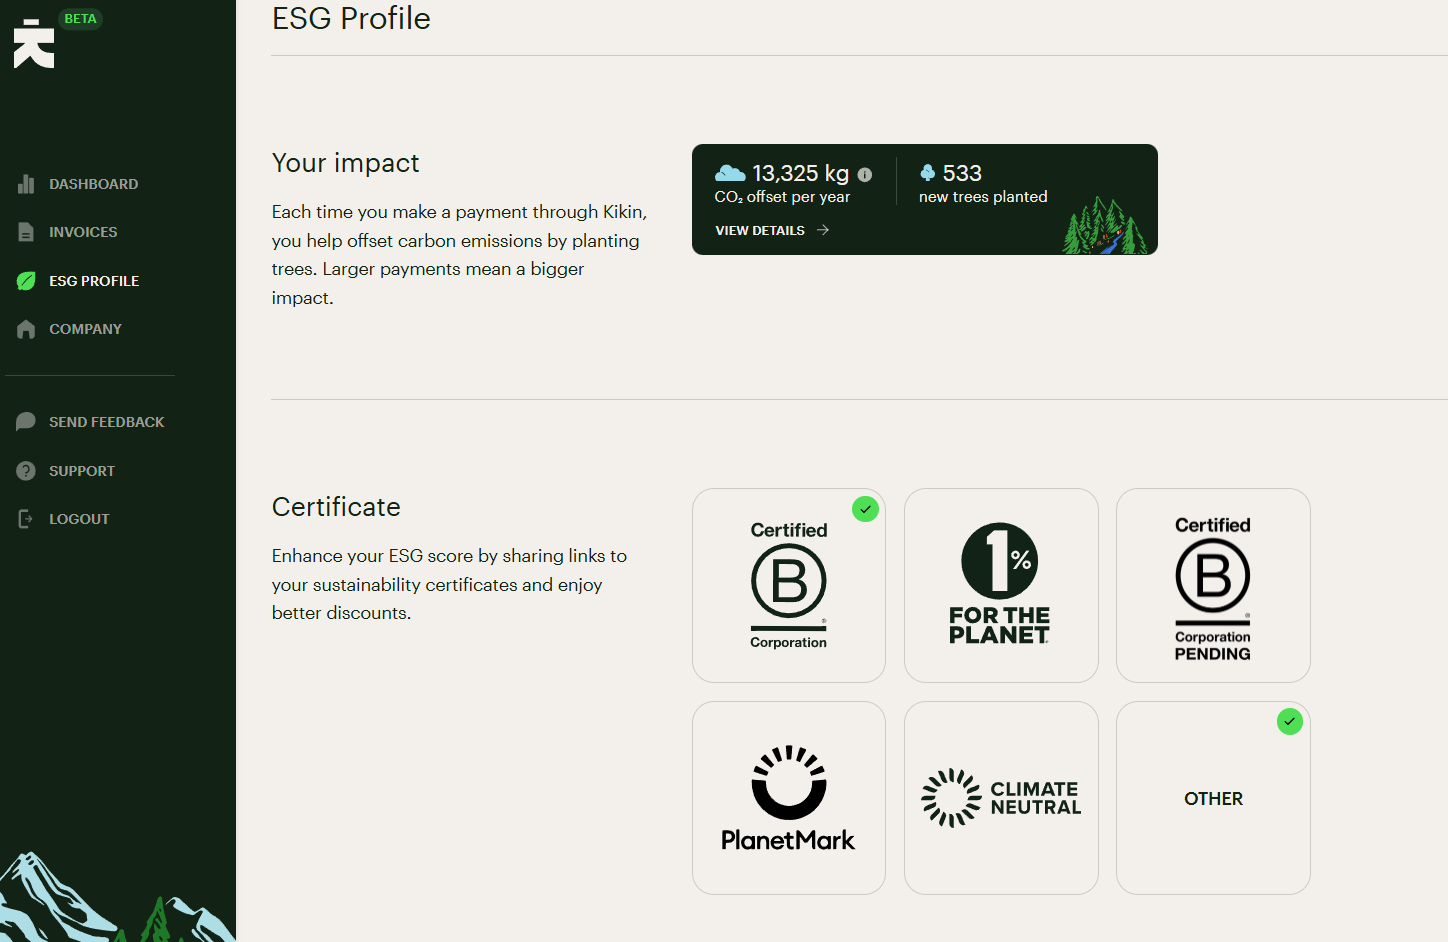Click 'CO₂ offset per year' label

click(x=782, y=197)
